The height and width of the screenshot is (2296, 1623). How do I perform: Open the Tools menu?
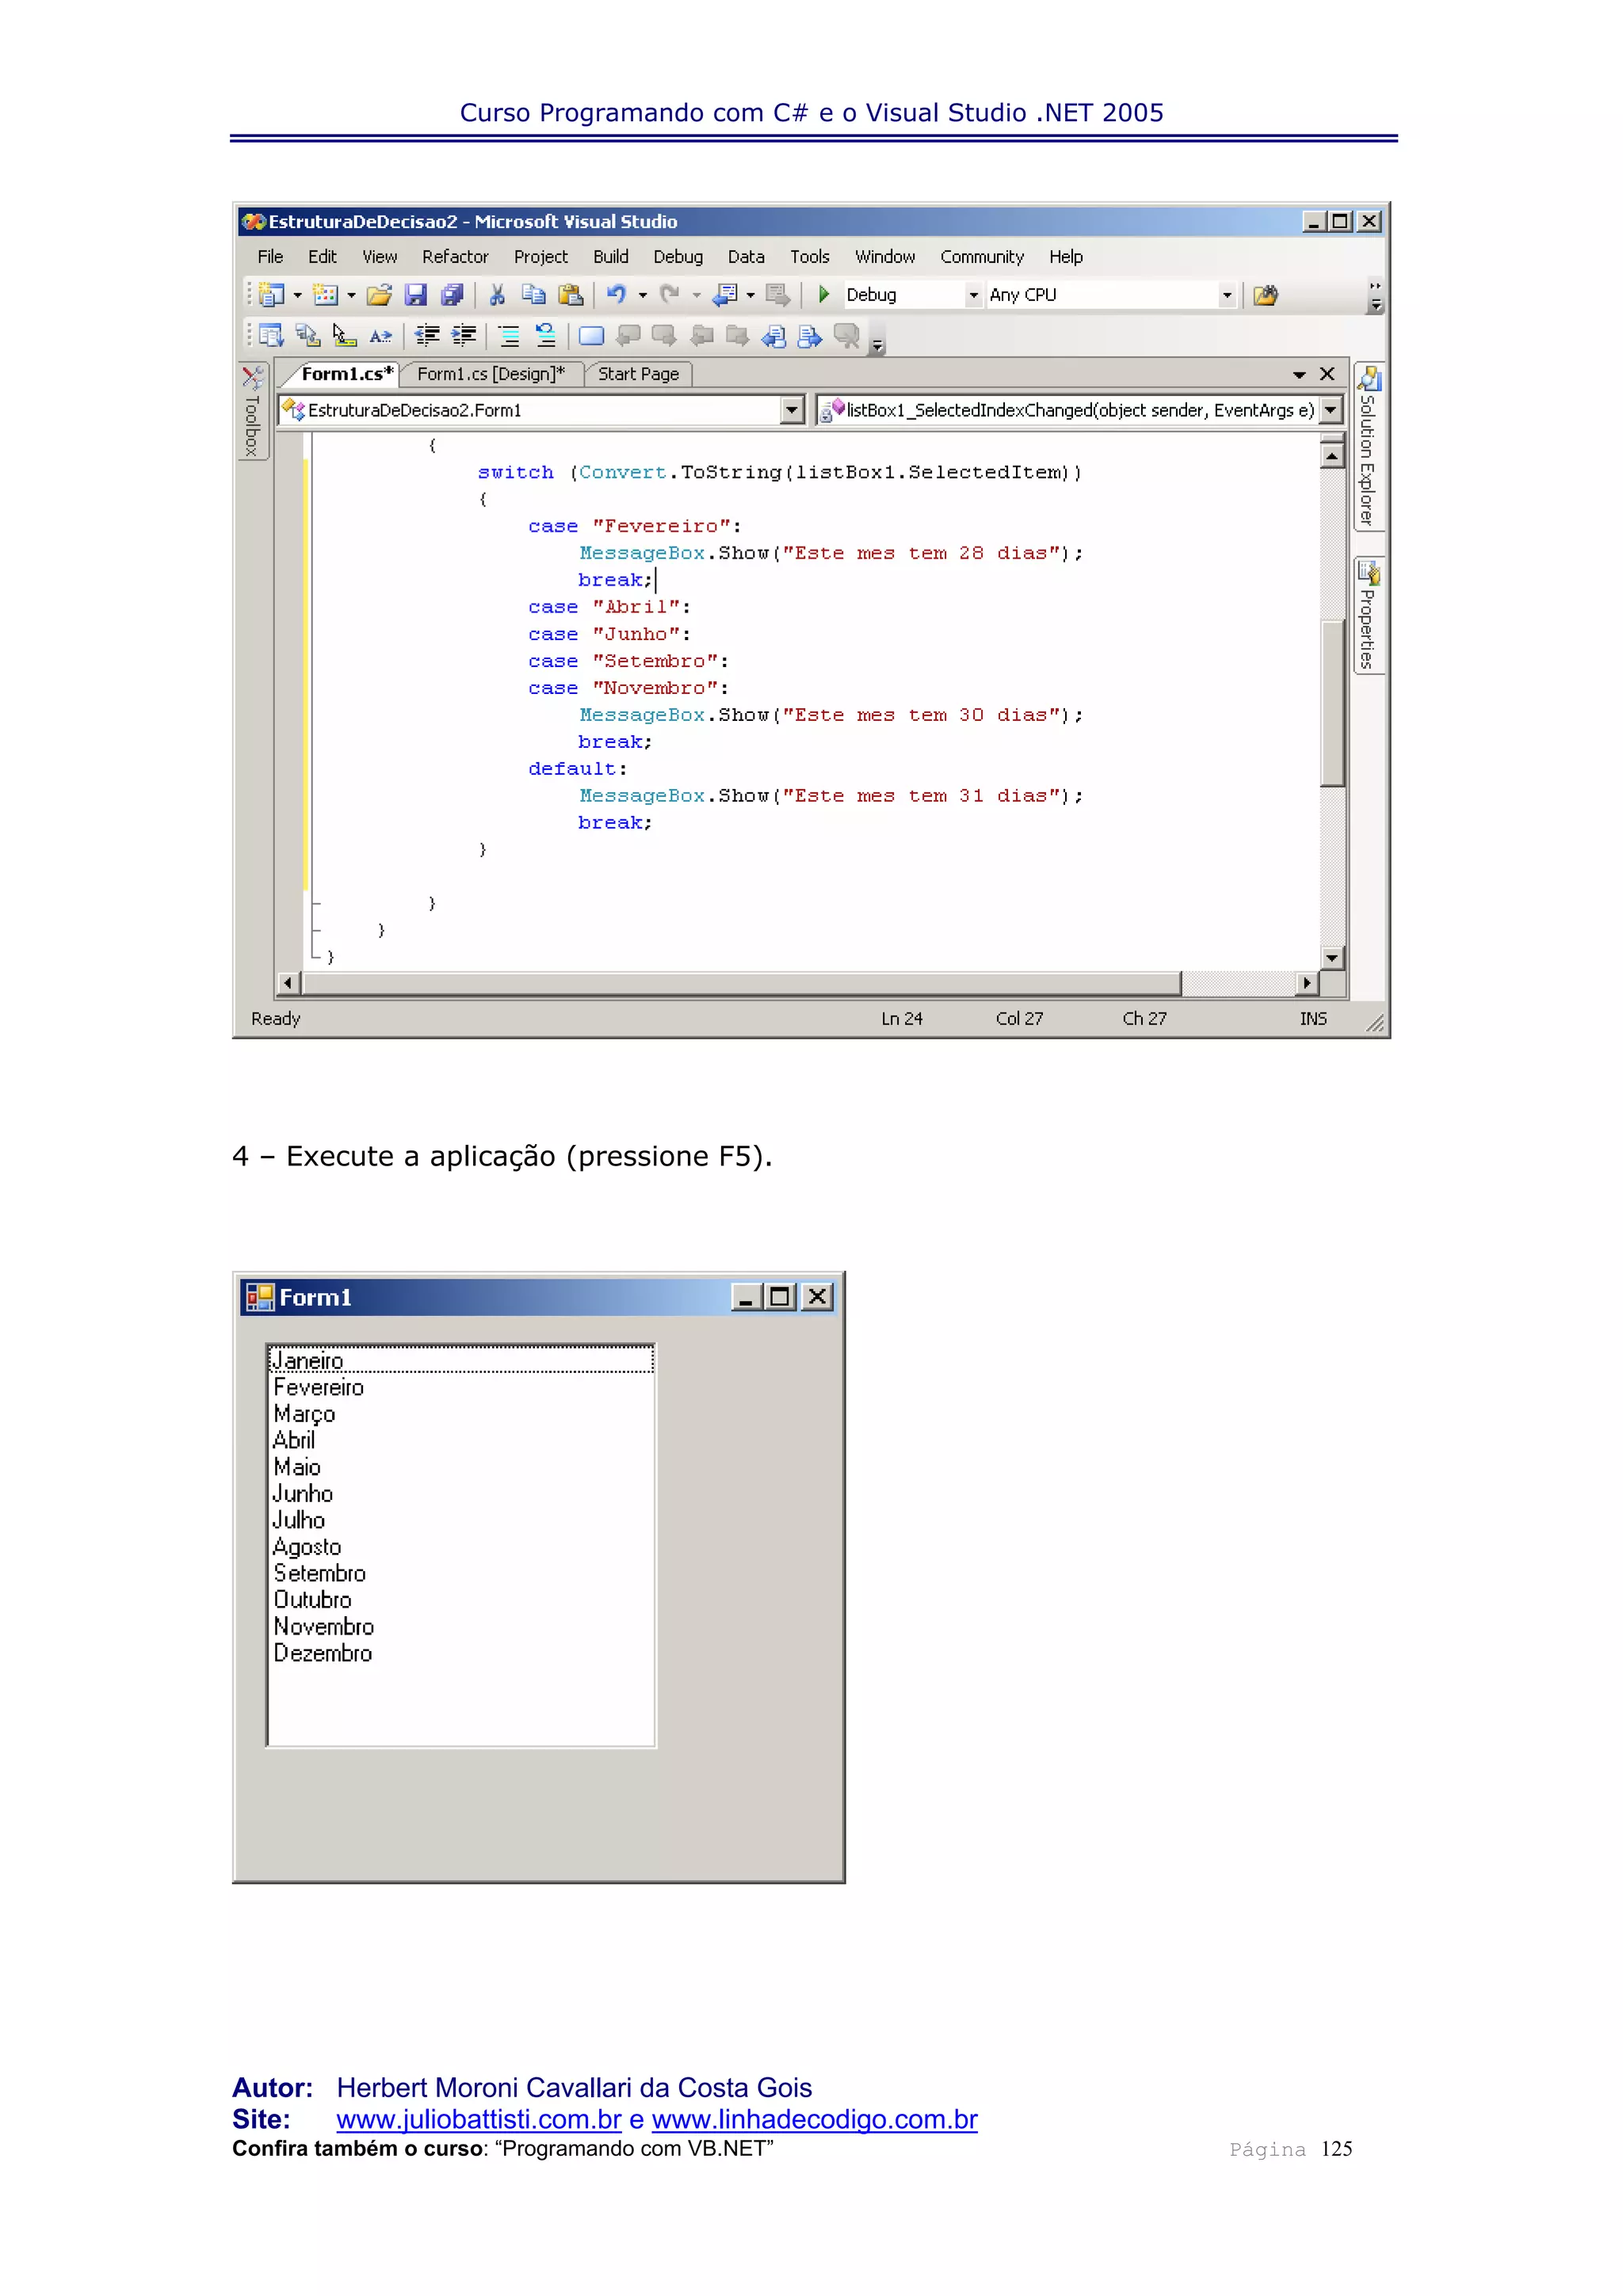(x=810, y=257)
